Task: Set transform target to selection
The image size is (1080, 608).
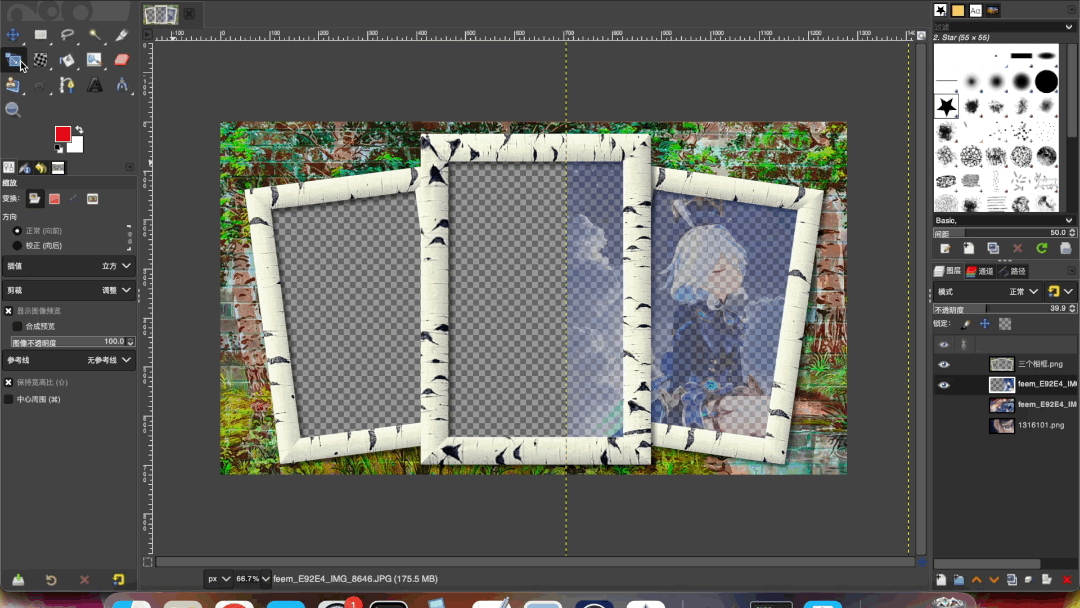Action: point(54,199)
